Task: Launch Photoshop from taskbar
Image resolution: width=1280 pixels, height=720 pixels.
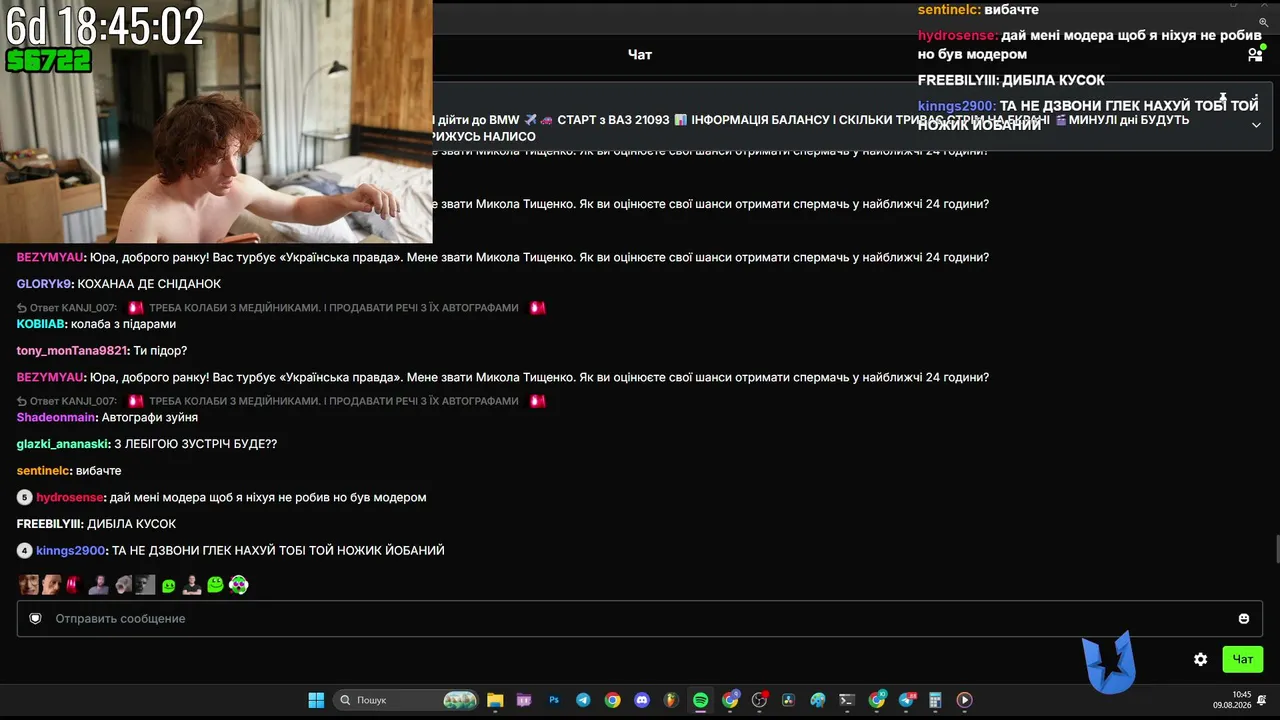Action: click(x=554, y=700)
